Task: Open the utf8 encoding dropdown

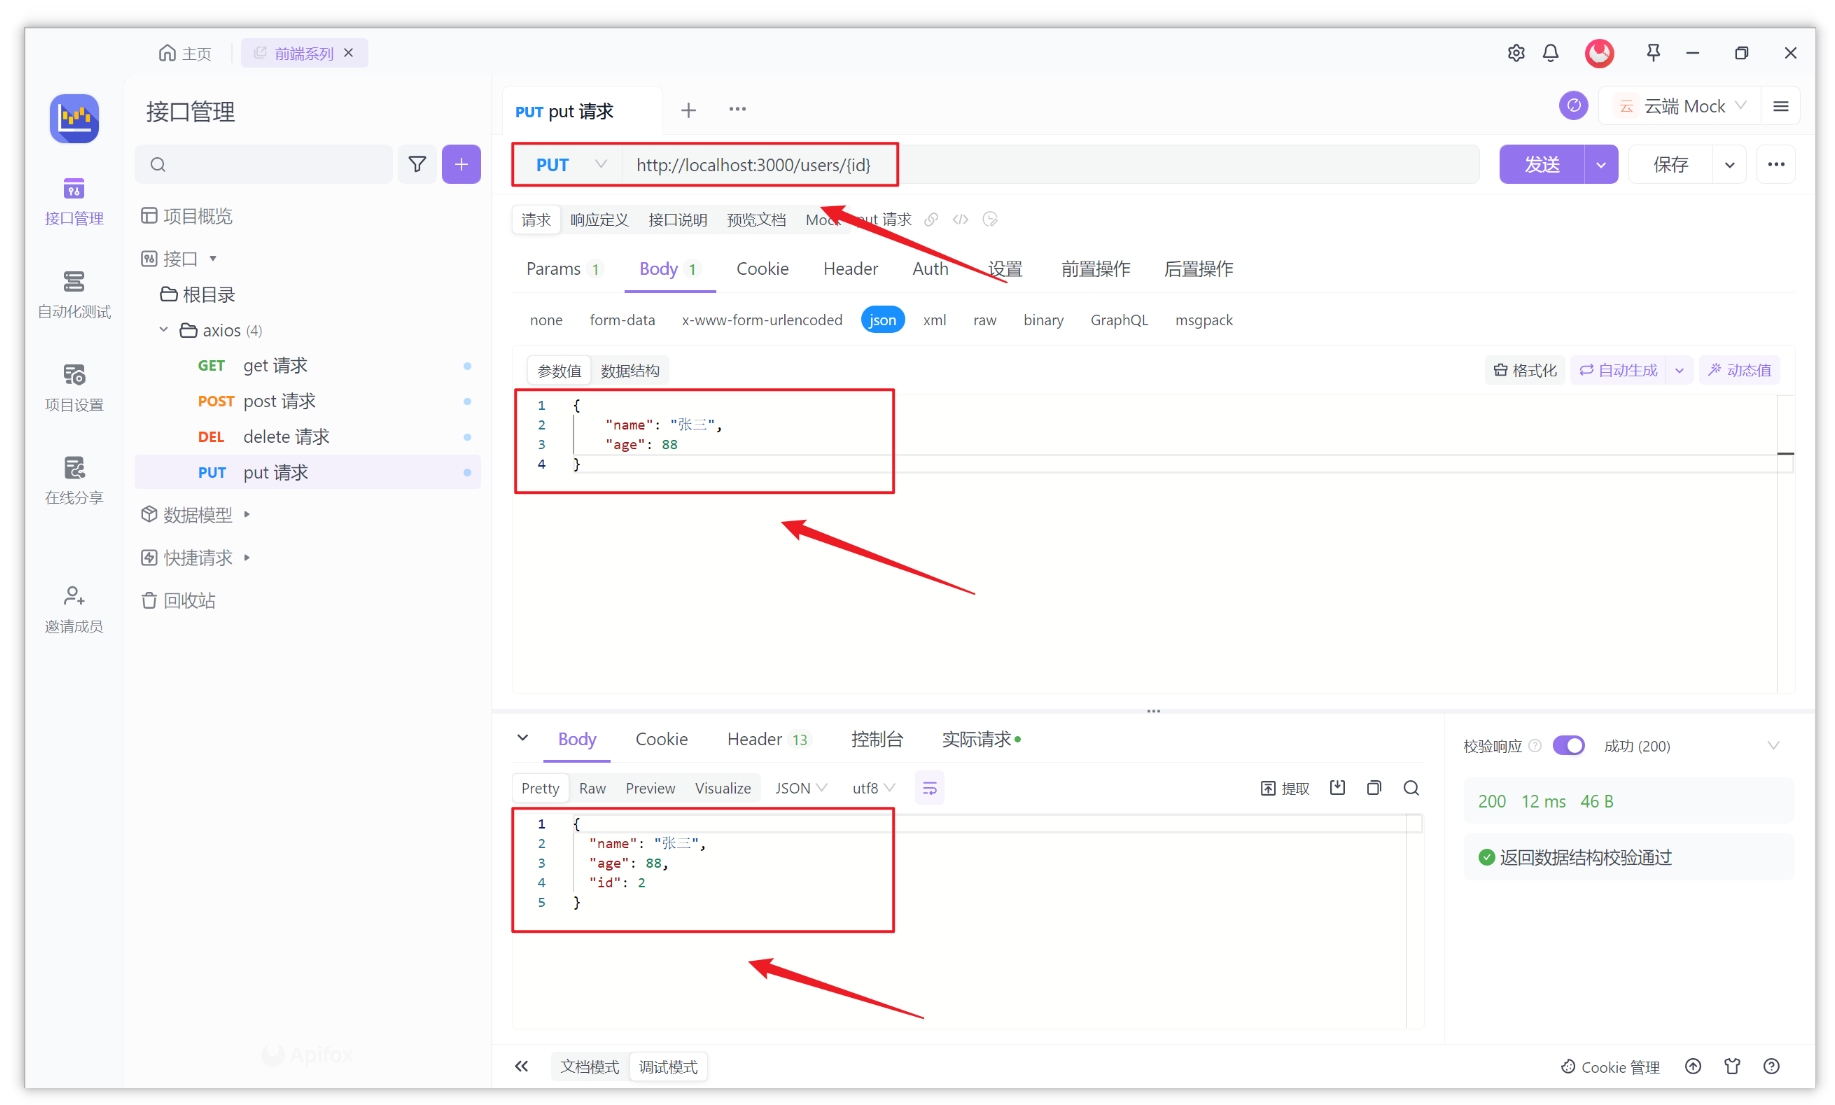Action: coord(873,788)
